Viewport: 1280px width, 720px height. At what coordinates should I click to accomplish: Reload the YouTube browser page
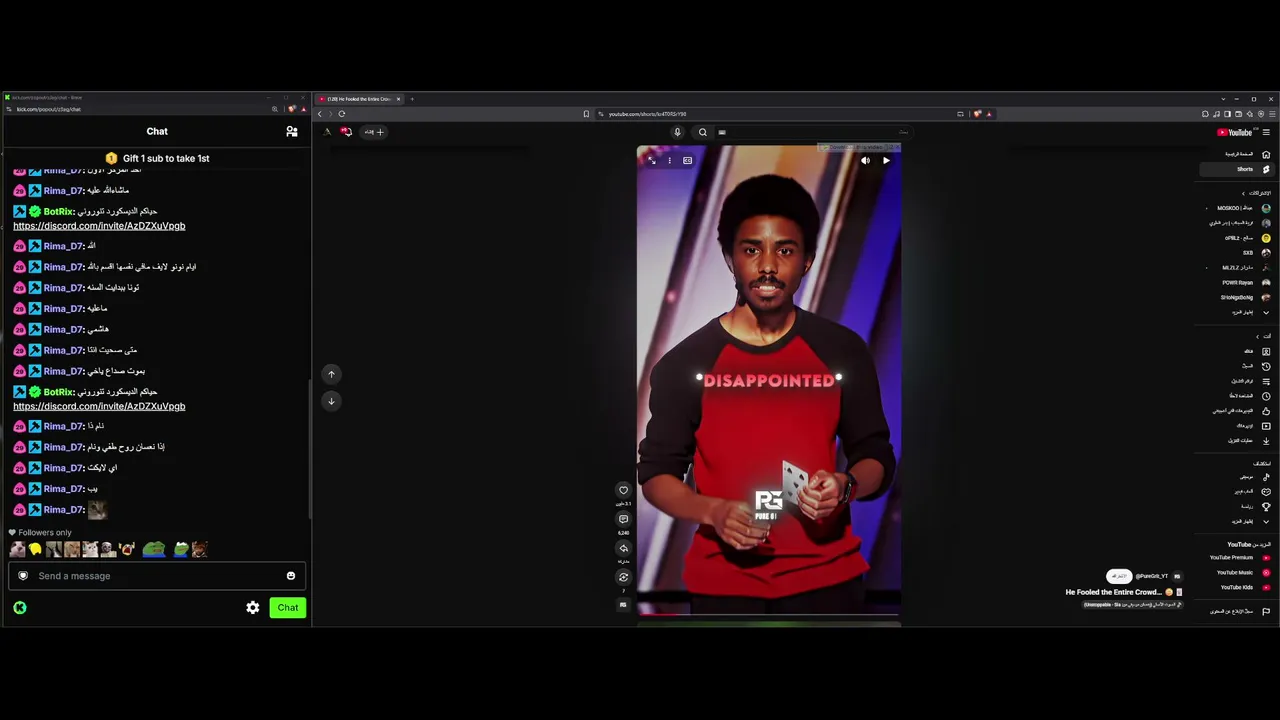click(342, 114)
